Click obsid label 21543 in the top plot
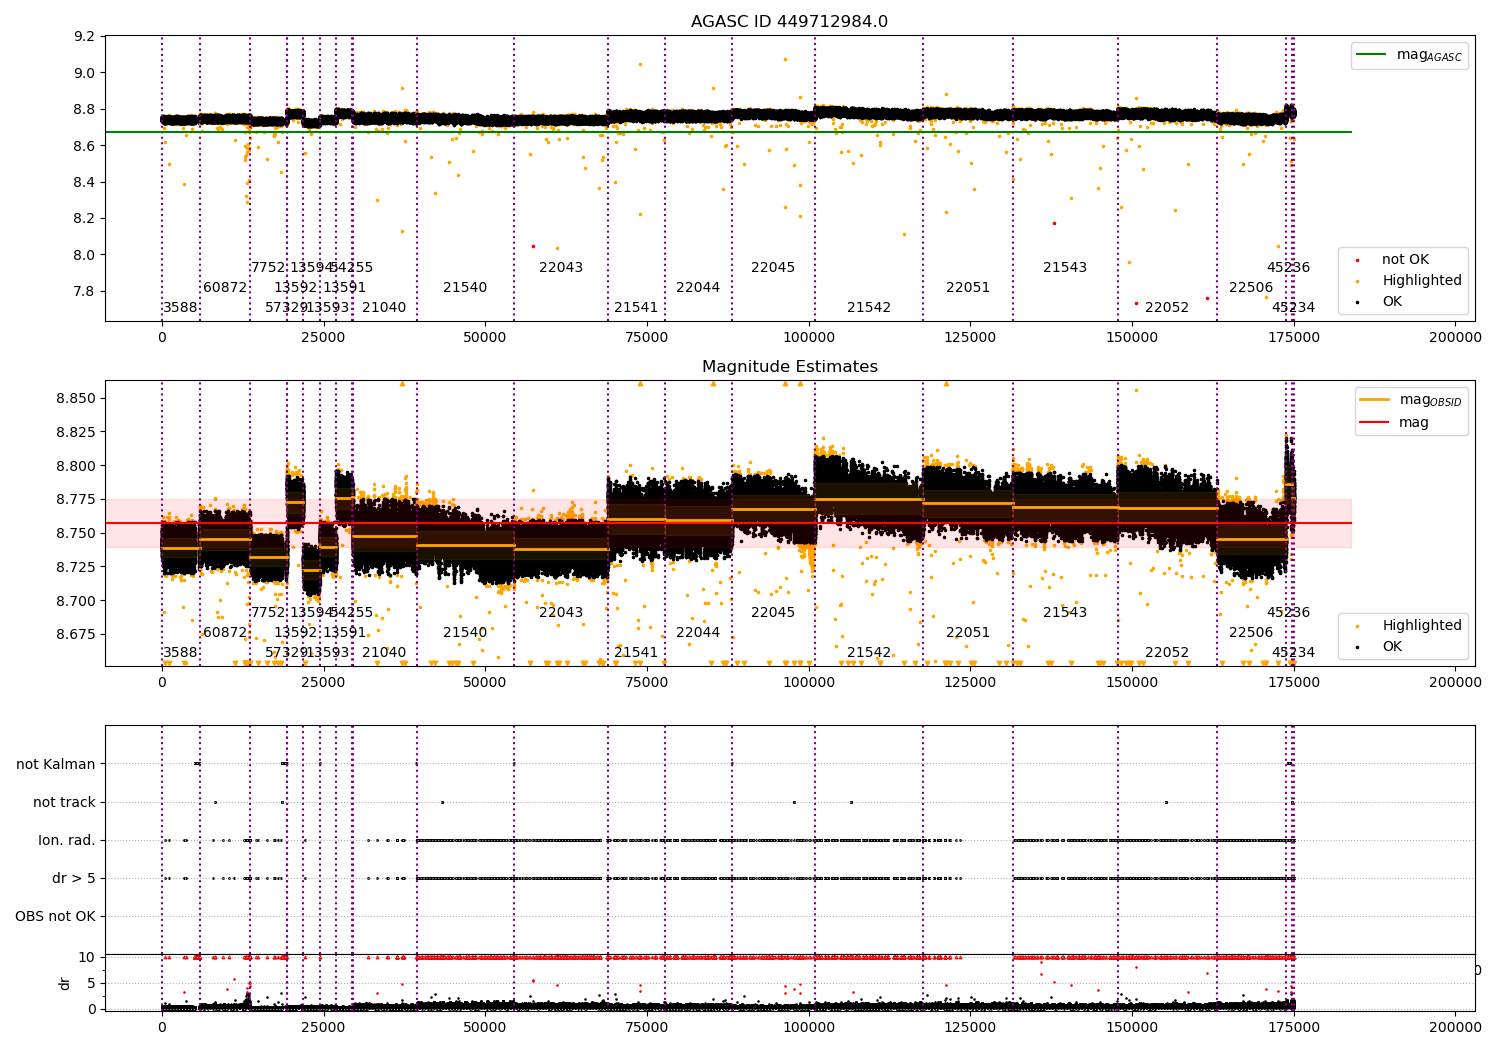Viewport: 1500px width, 1050px height. [x=1065, y=268]
